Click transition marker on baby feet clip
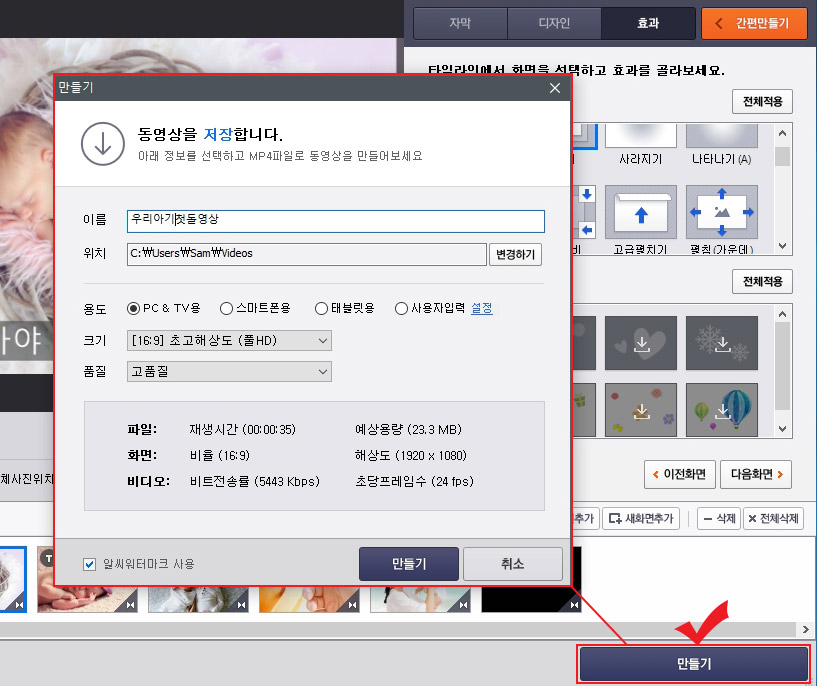This screenshot has height=686, width=817. (352, 605)
